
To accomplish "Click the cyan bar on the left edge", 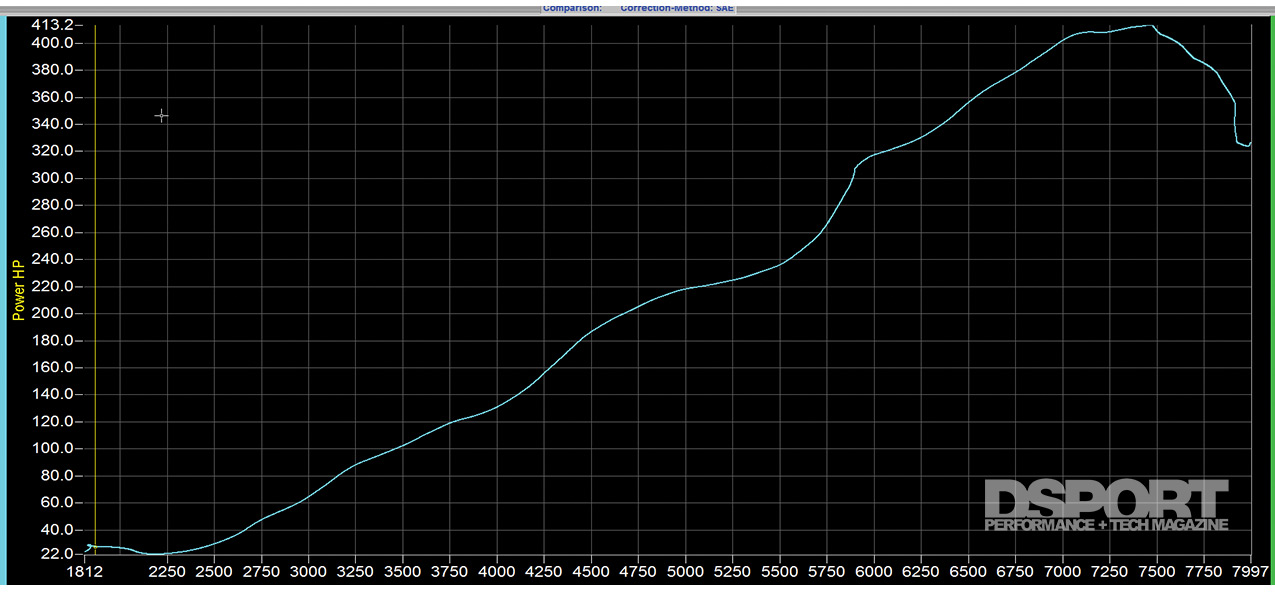I will 4,300.
